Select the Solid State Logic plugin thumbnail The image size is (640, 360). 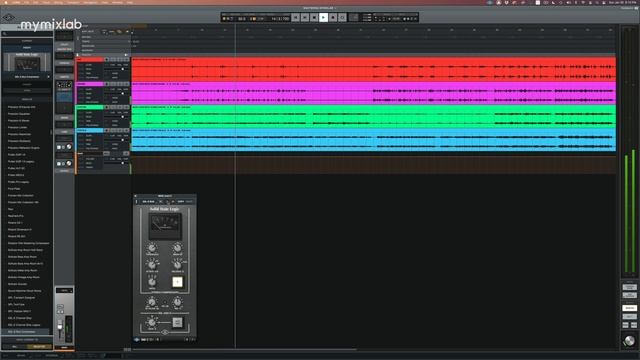pyautogui.click(x=27, y=62)
